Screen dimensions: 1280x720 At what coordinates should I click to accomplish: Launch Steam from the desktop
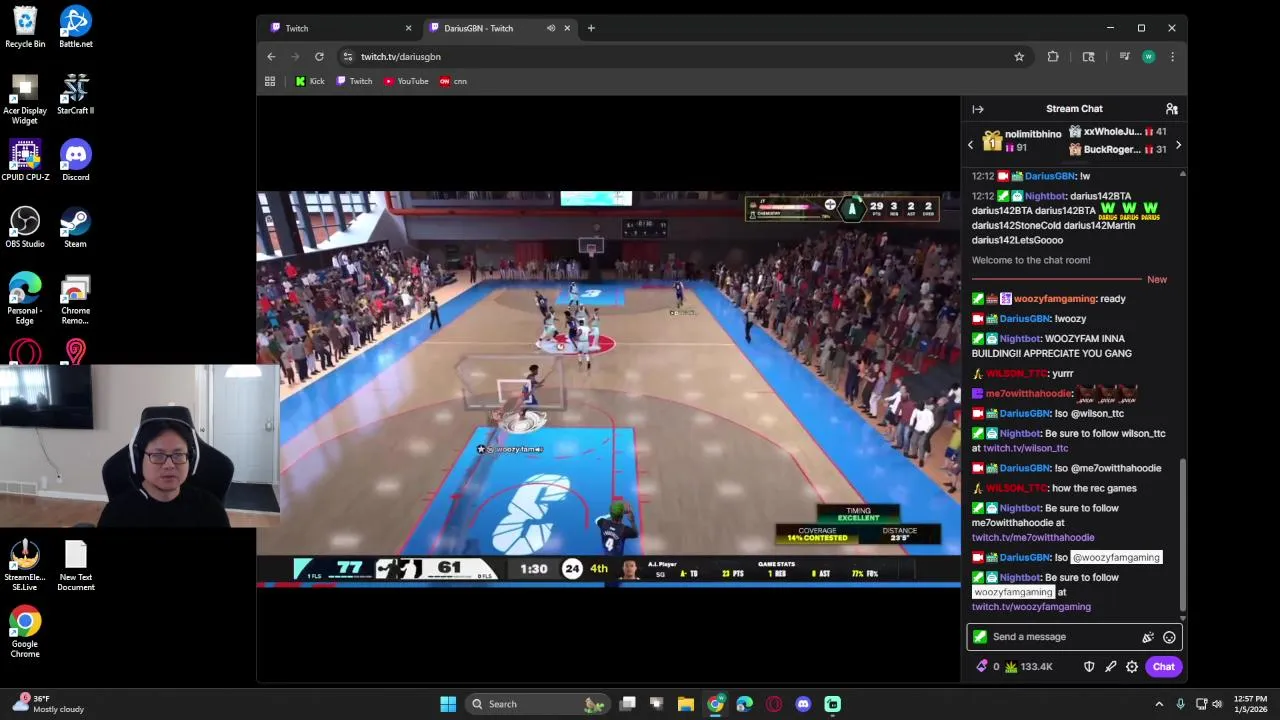[76, 227]
